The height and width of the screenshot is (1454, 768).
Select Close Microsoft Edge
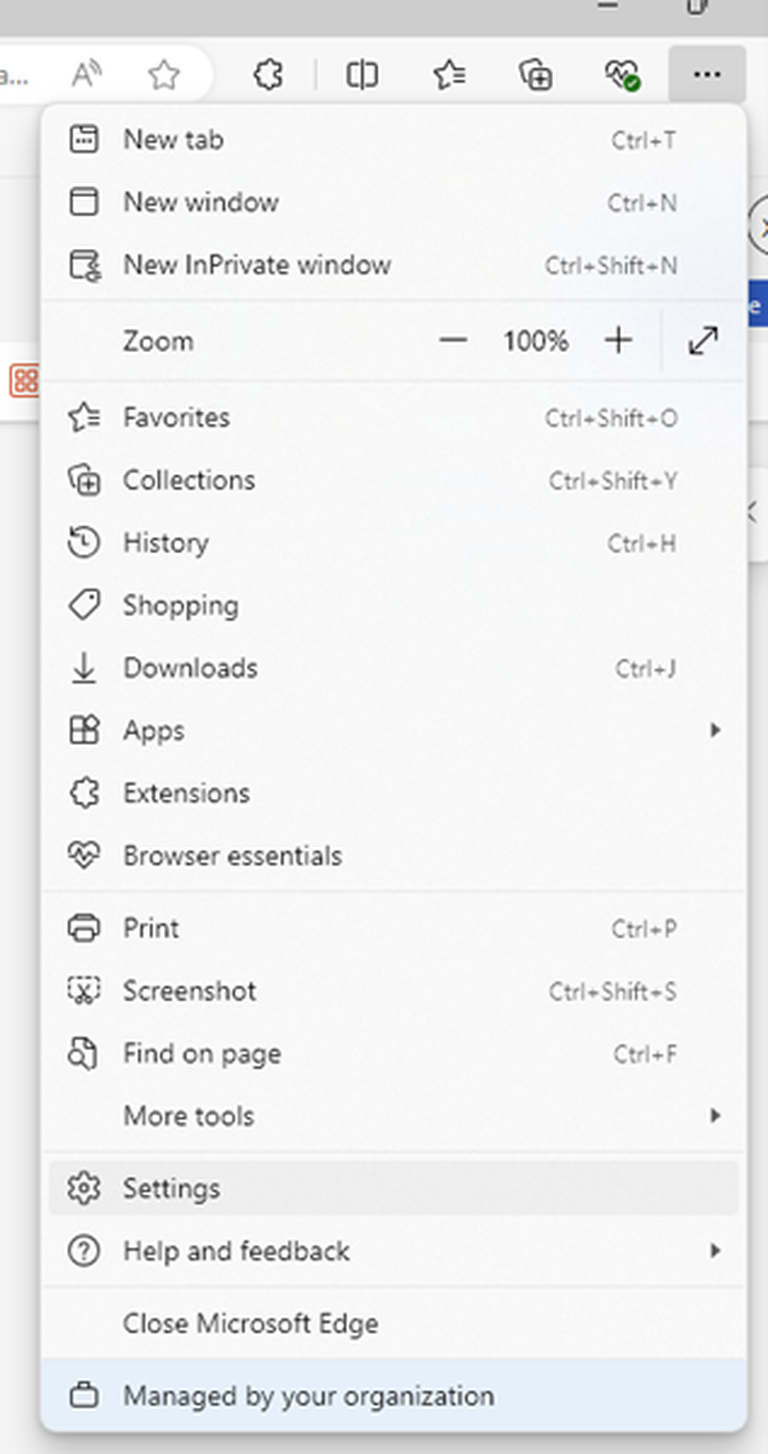[393, 1324]
